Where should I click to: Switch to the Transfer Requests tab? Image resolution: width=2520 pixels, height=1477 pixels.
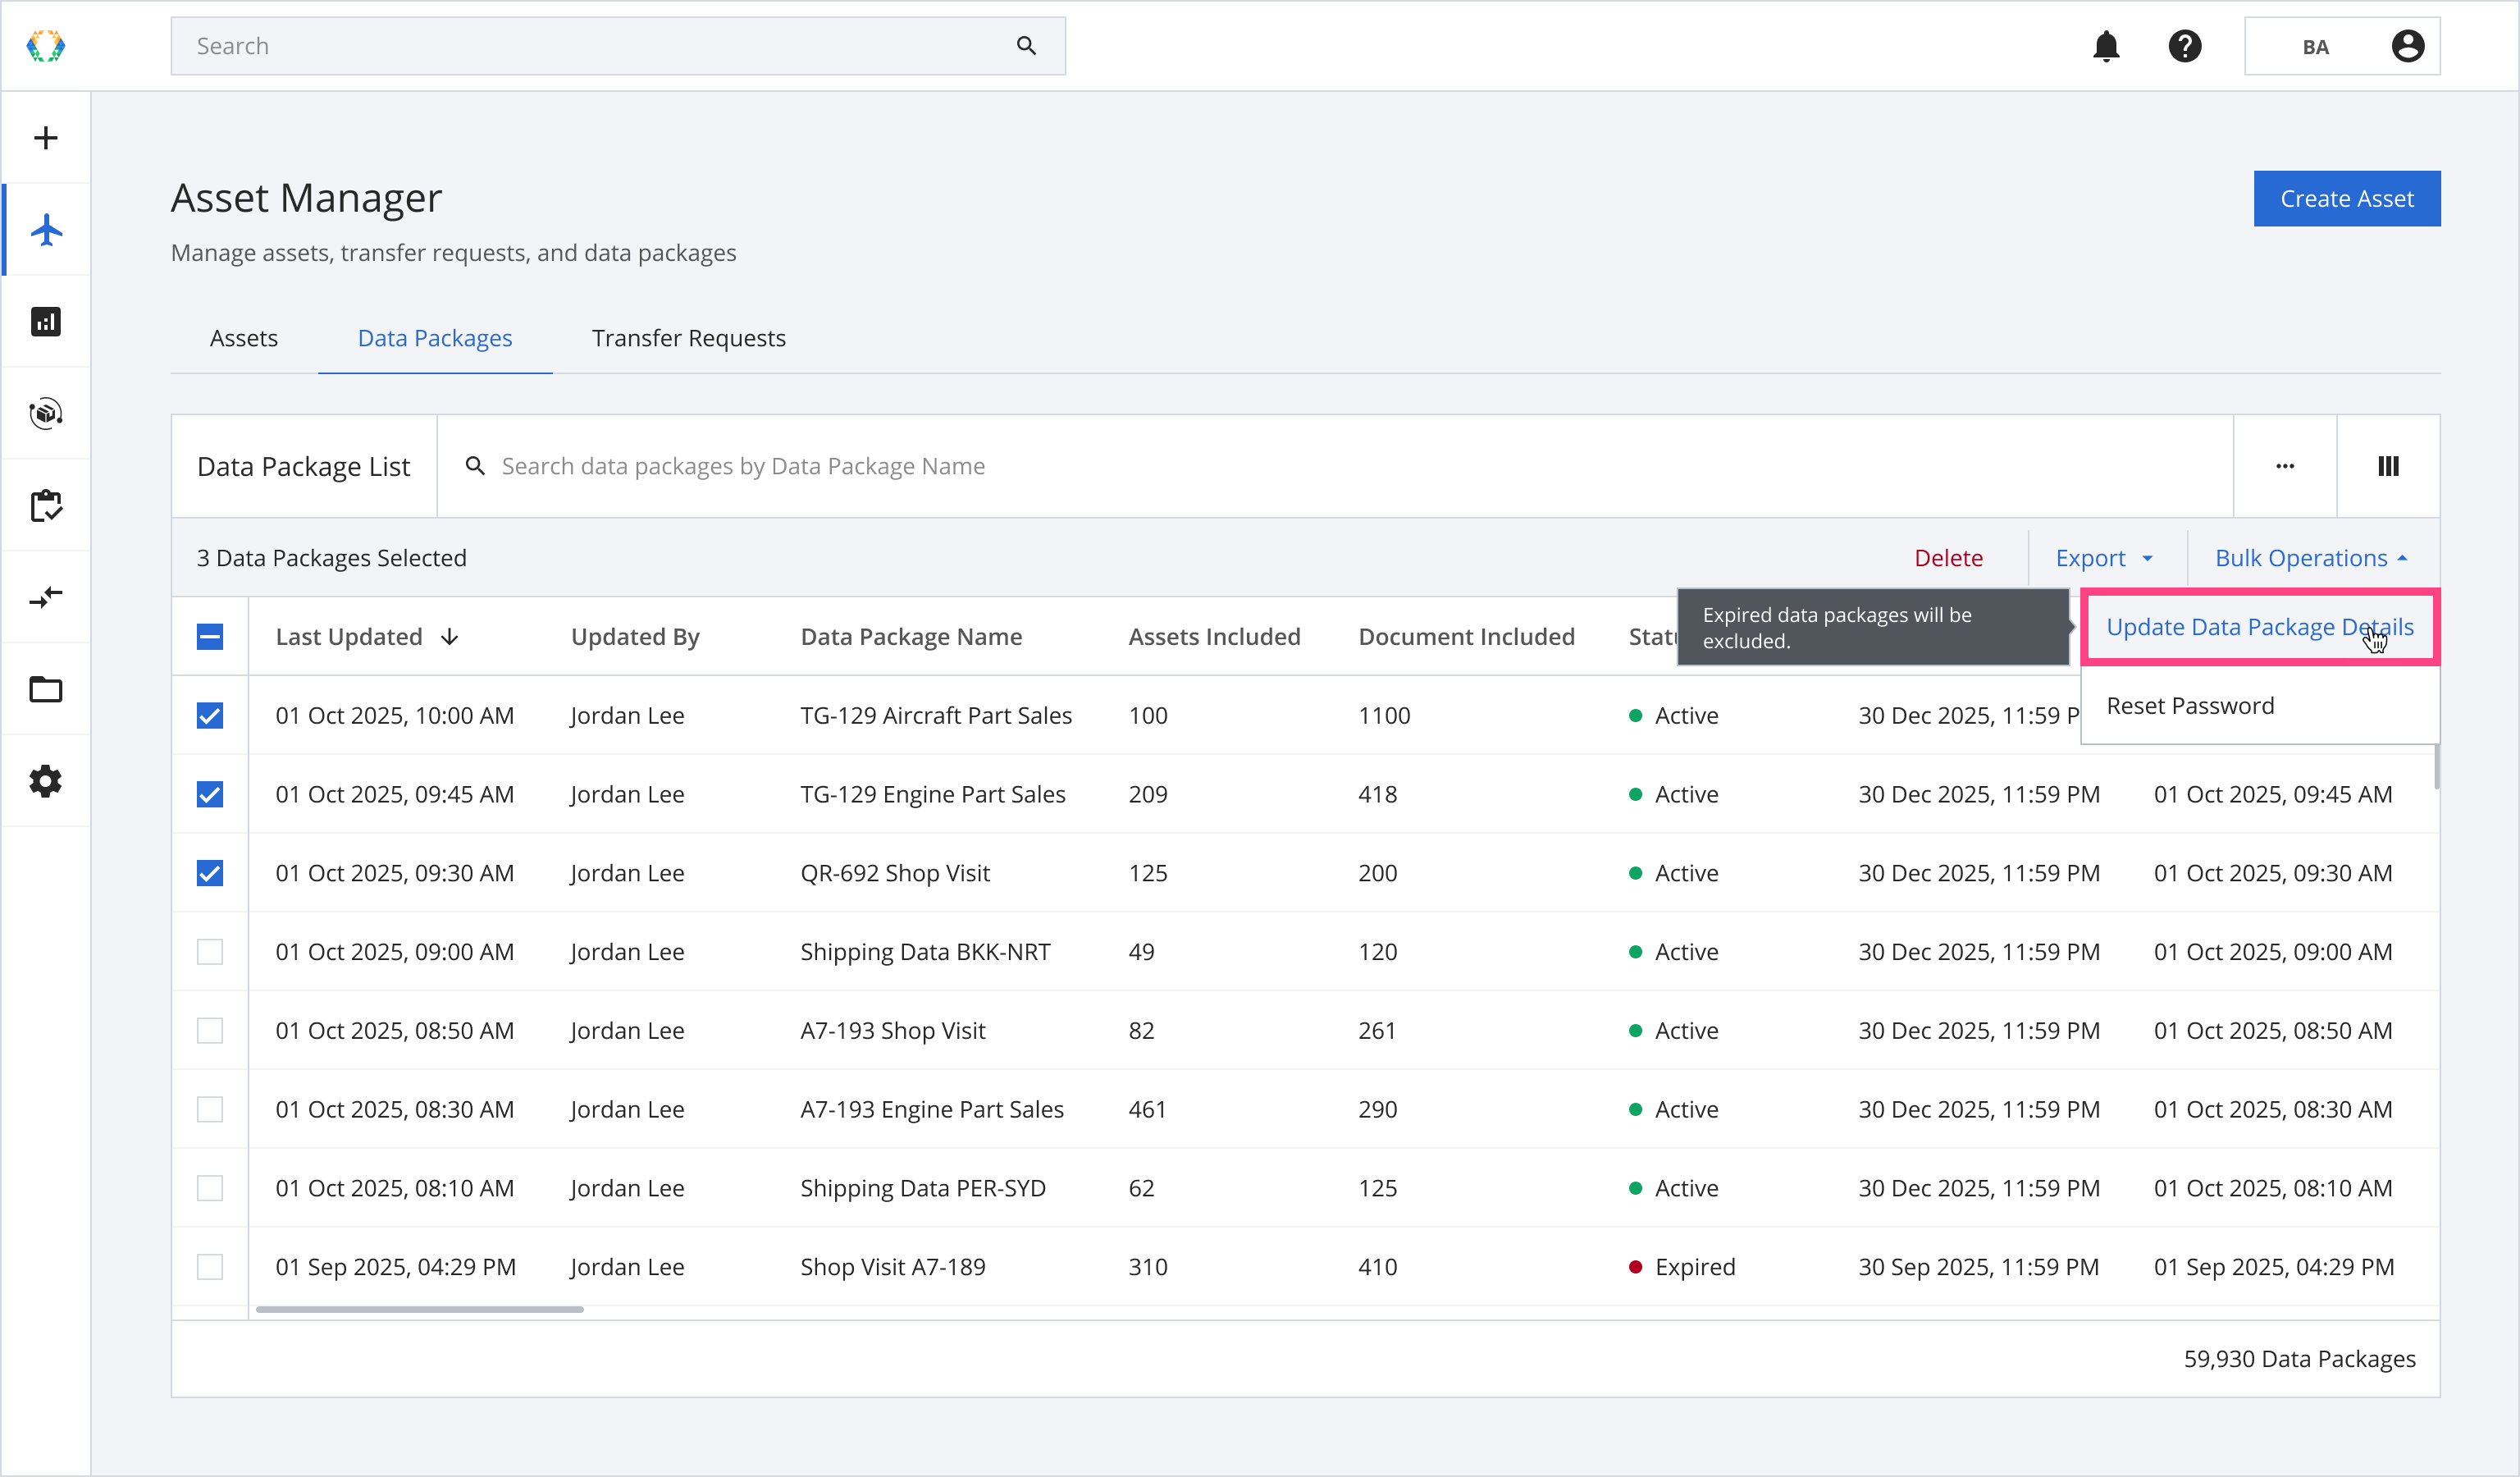pyautogui.click(x=688, y=338)
